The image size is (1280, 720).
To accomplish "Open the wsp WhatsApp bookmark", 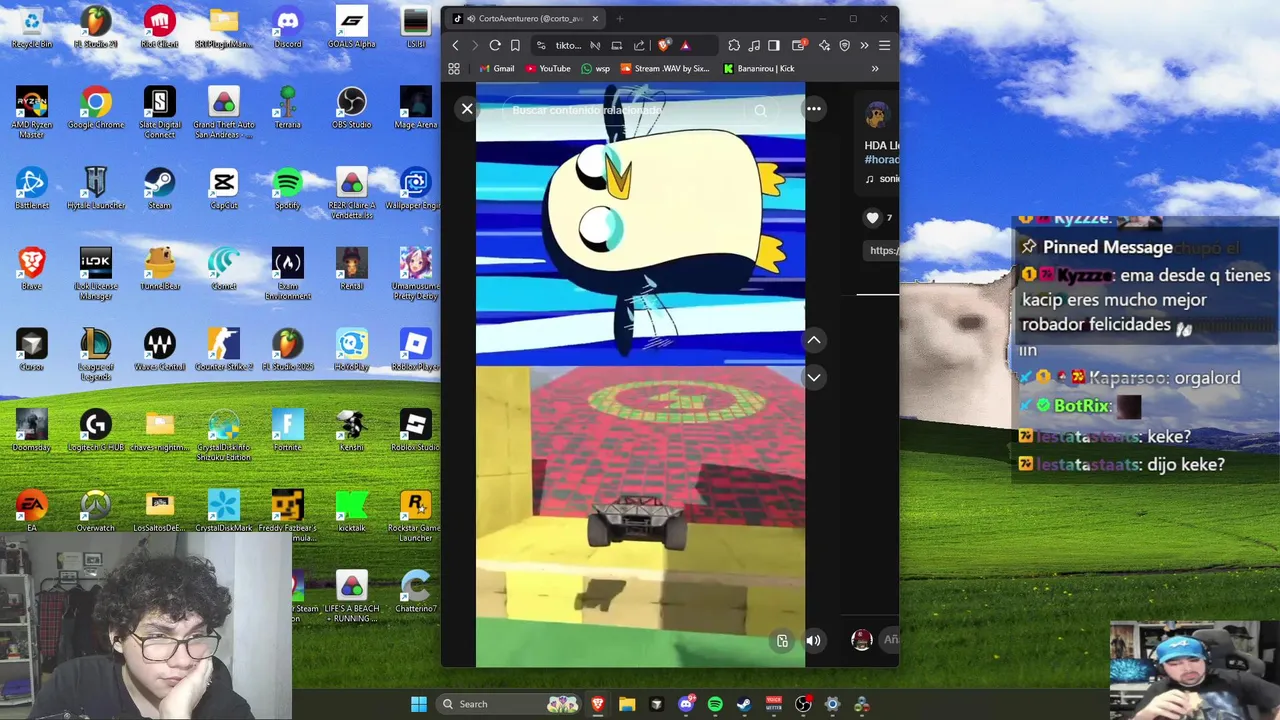I will (x=595, y=69).
